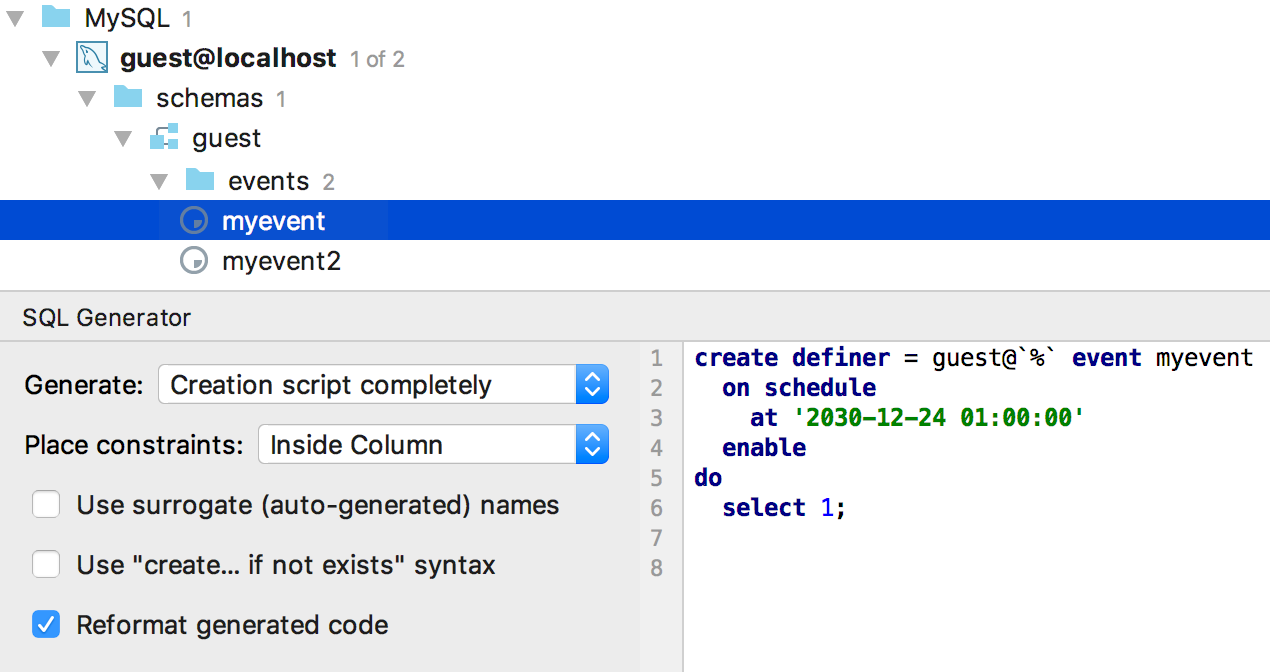Click the 'create definer' code line
This screenshot has height=672, width=1270.
pyautogui.click(x=974, y=357)
